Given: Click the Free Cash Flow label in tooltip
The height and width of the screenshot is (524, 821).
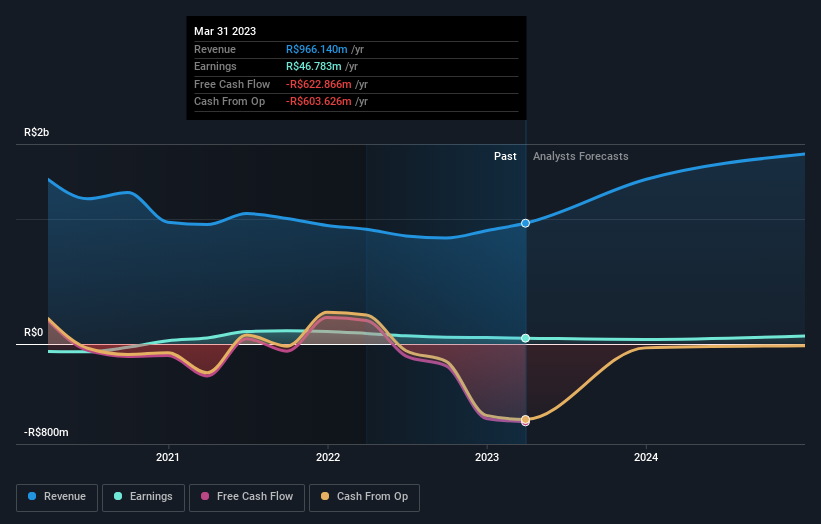Looking at the screenshot, I should coord(232,84).
